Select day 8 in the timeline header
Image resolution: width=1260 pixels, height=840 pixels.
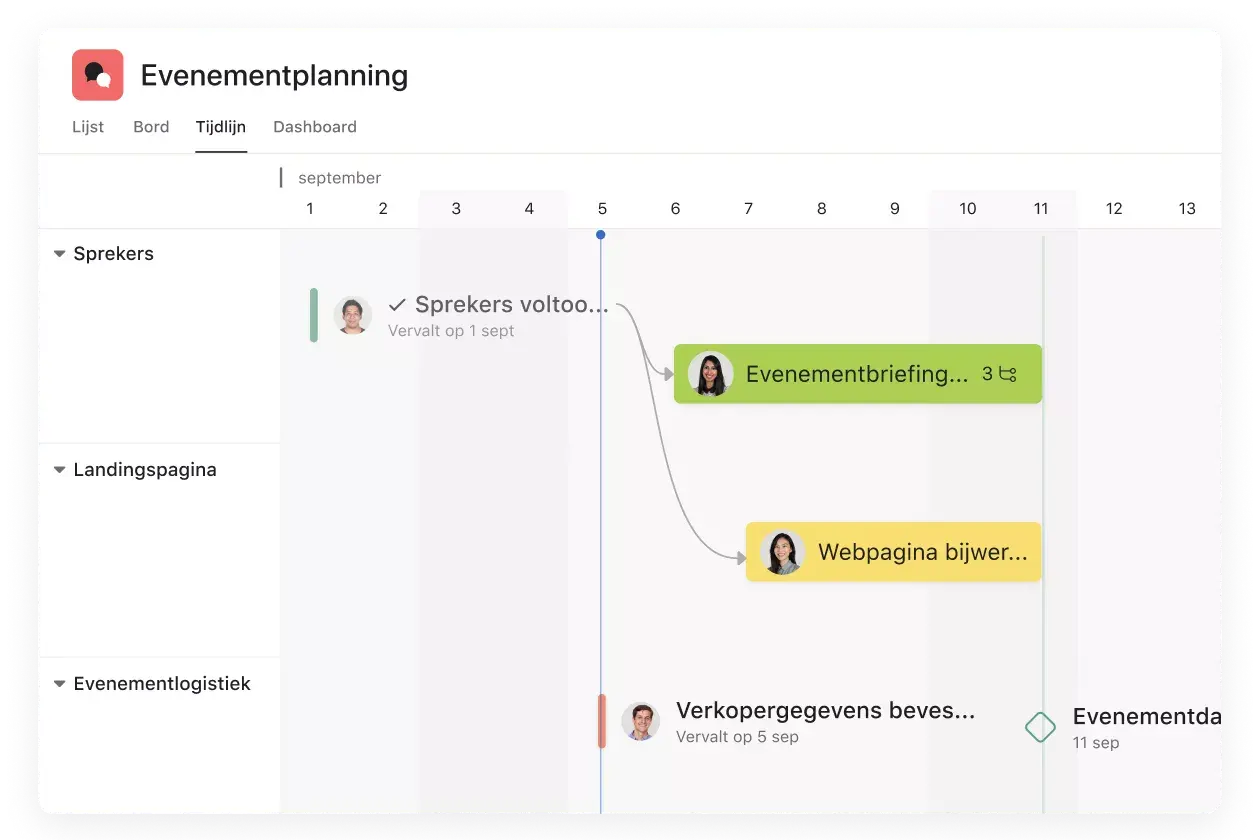click(822, 209)
